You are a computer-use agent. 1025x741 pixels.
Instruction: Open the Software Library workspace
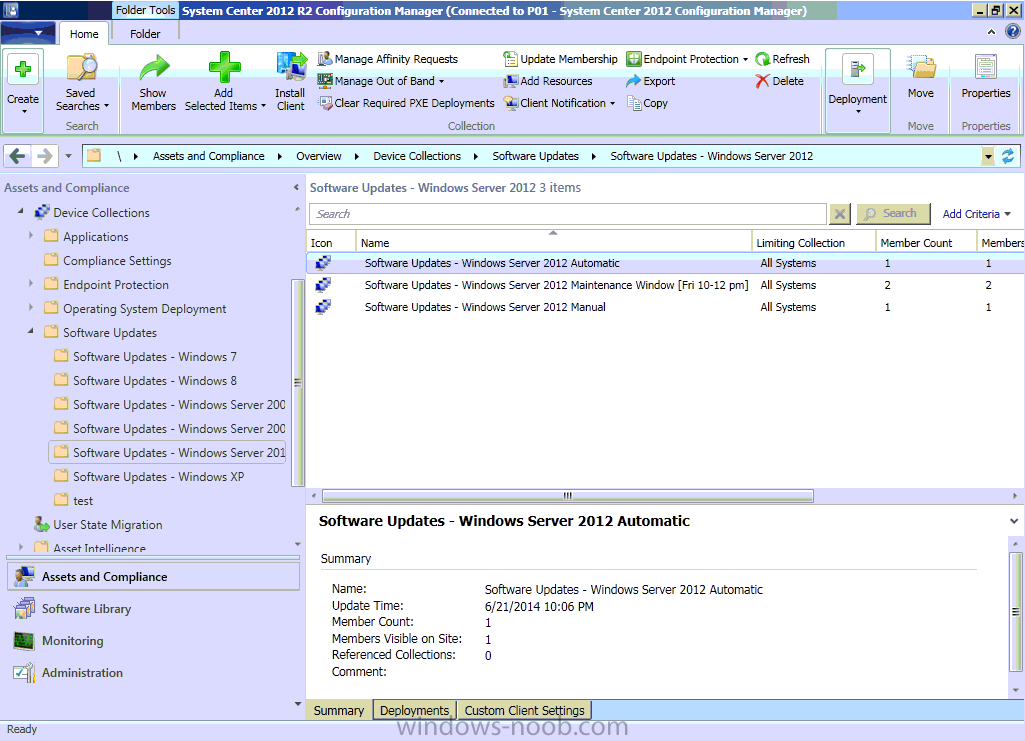154,609
